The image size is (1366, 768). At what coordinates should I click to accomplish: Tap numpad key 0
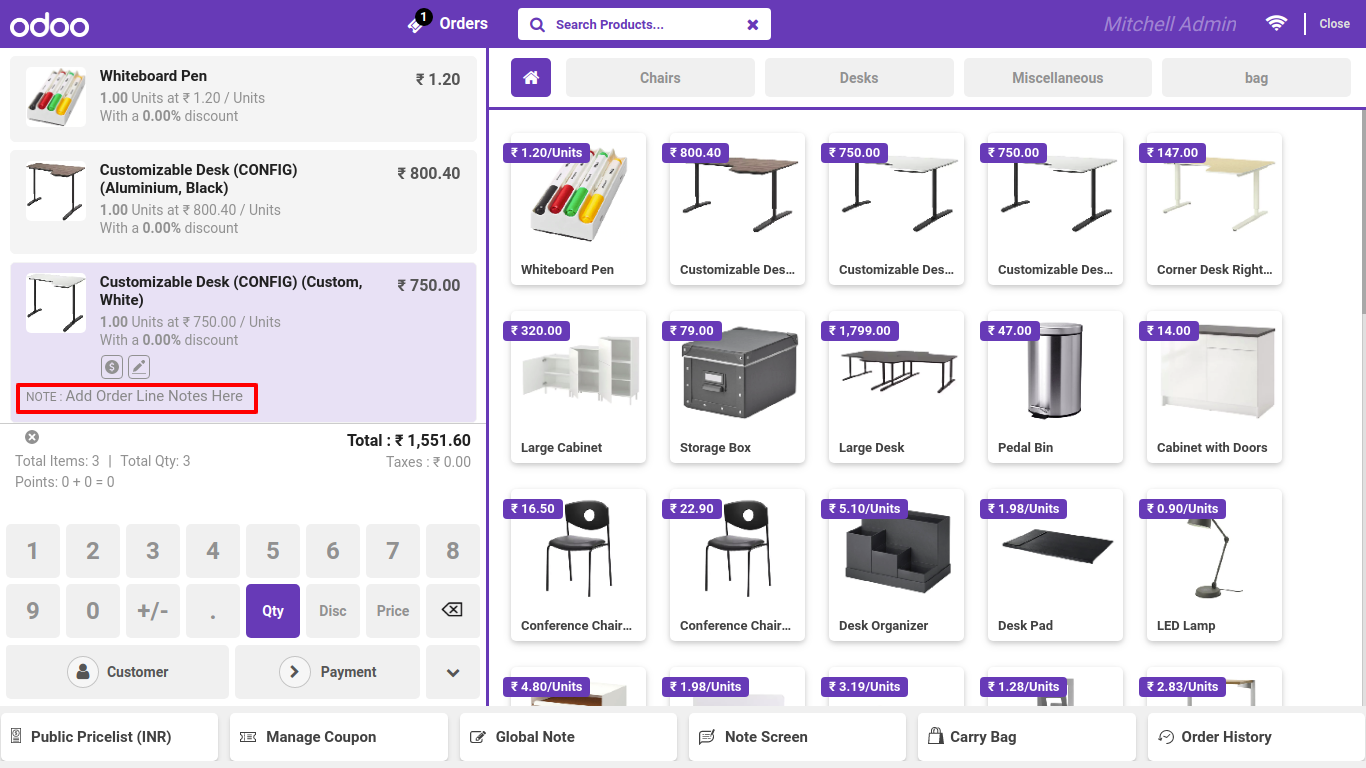coord(93,610)
